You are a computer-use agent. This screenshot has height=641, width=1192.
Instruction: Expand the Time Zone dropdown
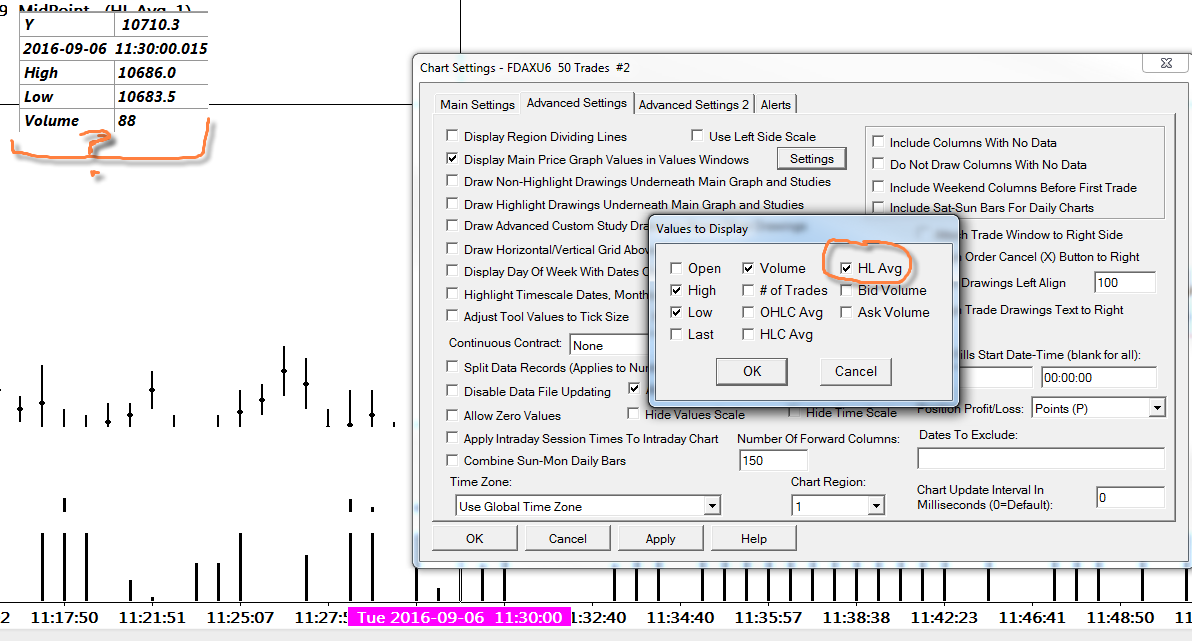[711, 506]
